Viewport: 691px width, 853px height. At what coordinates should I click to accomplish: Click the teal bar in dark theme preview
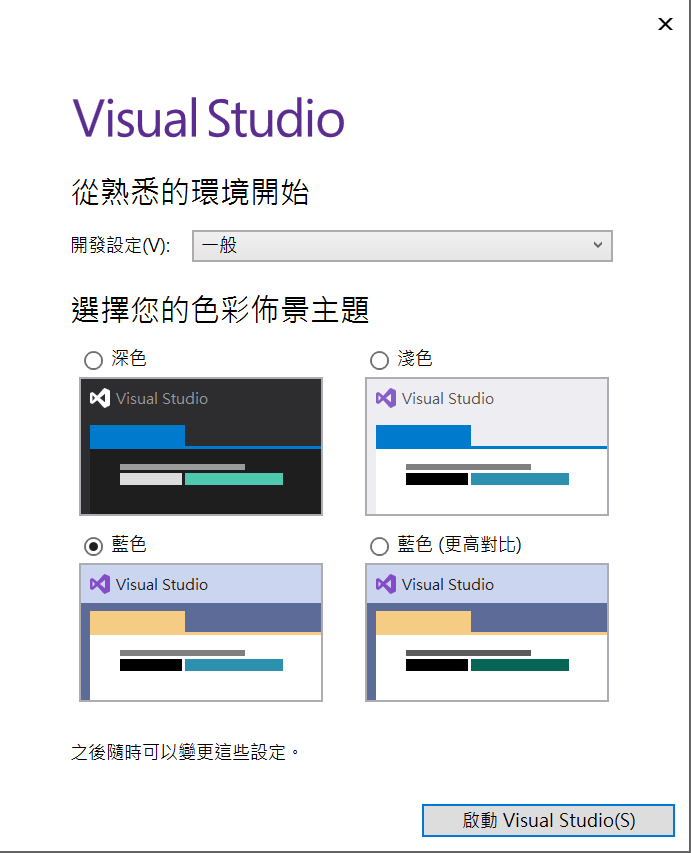coord(234,479)
